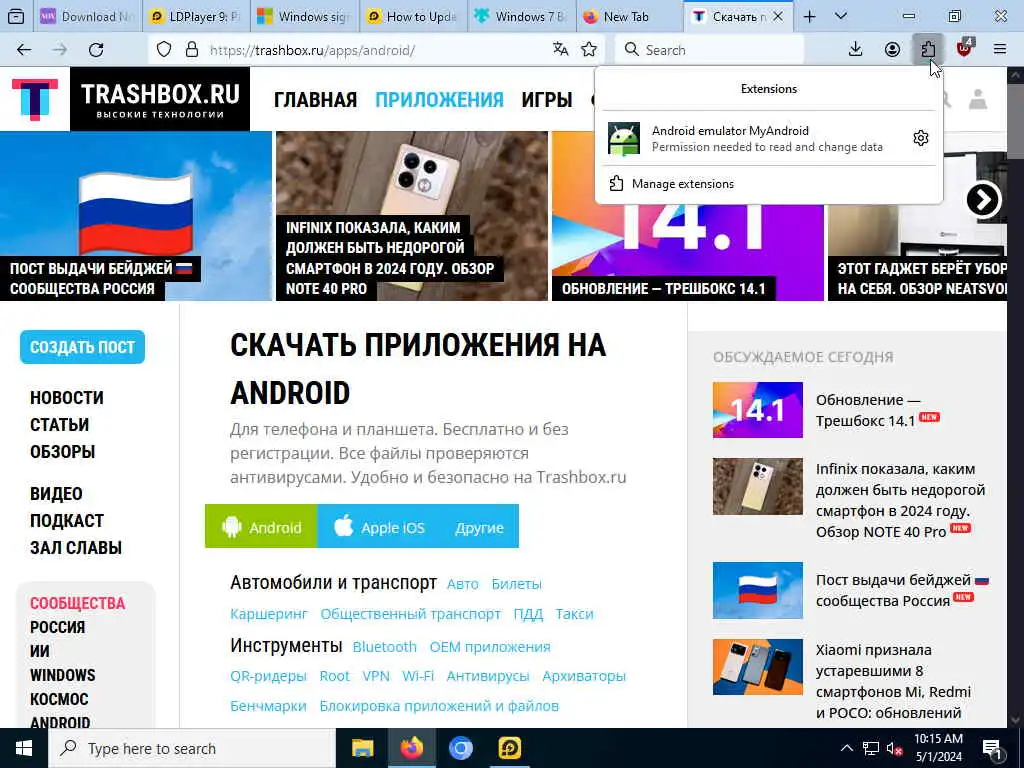Click the uBlock Origin extension icon

point(964,48)
